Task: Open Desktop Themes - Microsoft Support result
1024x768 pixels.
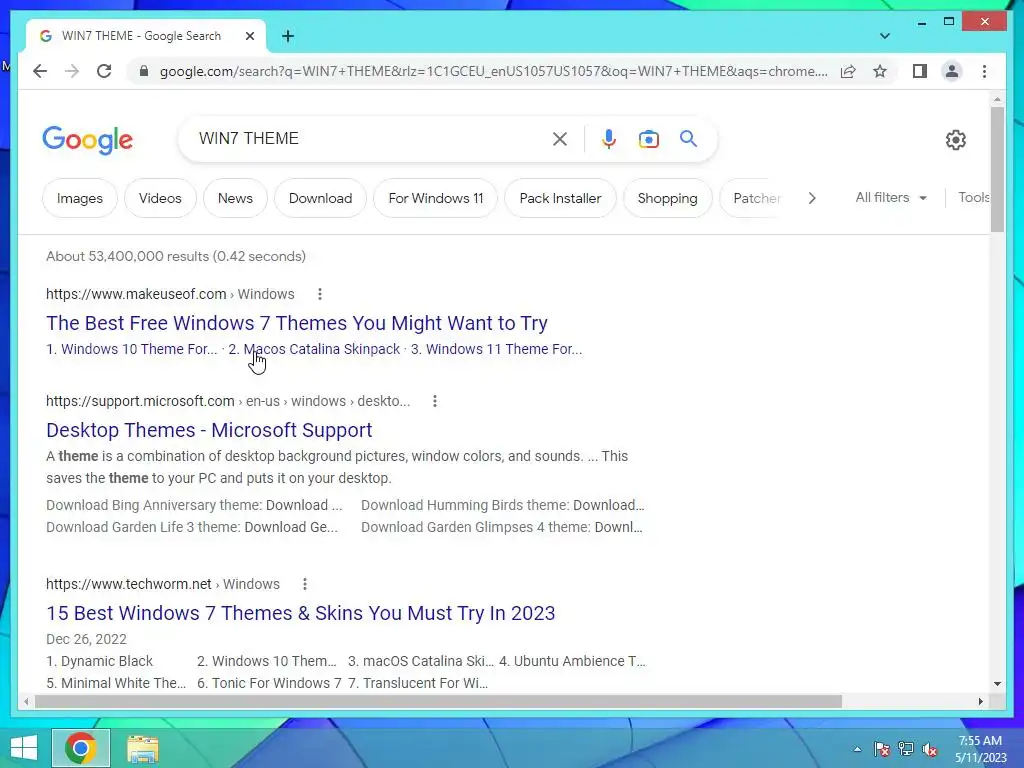Action: click(x=209, y=430)
